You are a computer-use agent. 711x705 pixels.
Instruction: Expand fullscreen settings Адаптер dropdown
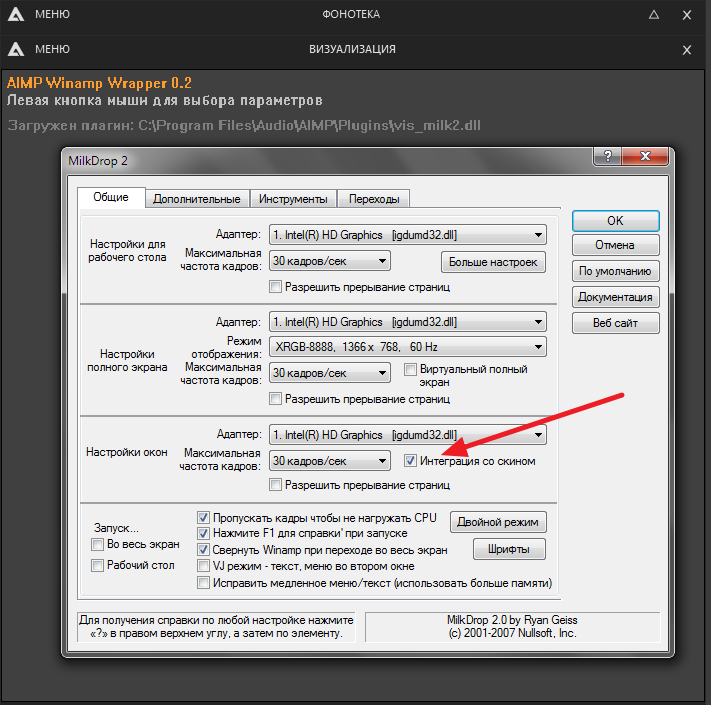click(x=408, y=322)
